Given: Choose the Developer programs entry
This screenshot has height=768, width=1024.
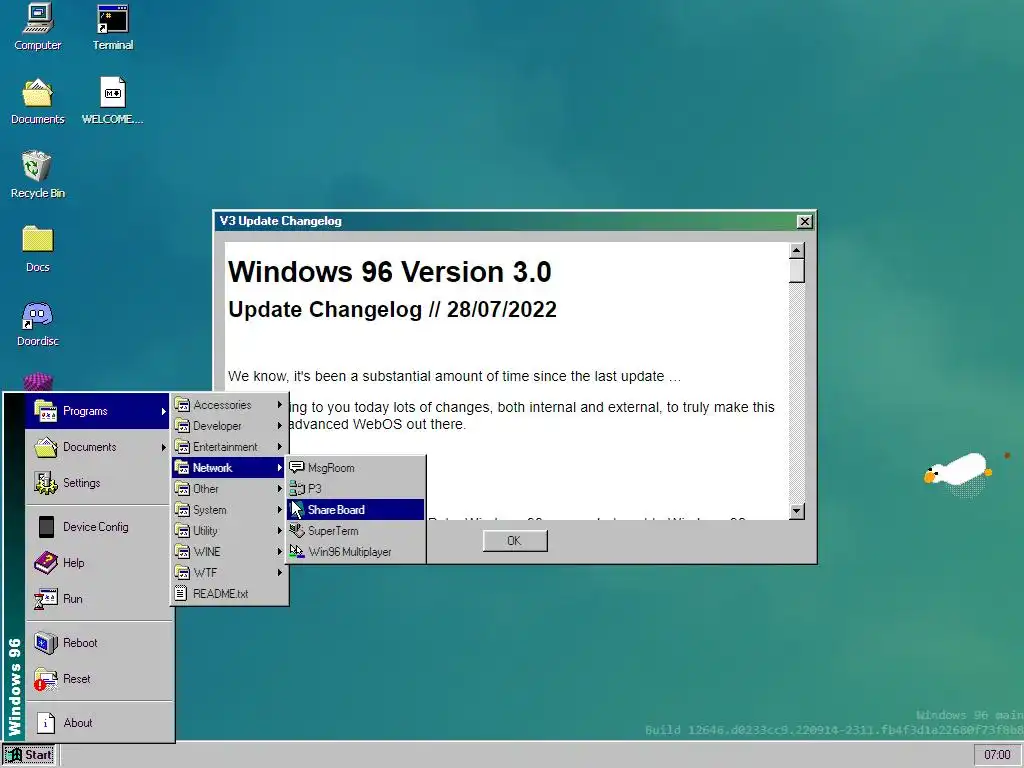Looking at the screenshot, I should coord(229,426).
